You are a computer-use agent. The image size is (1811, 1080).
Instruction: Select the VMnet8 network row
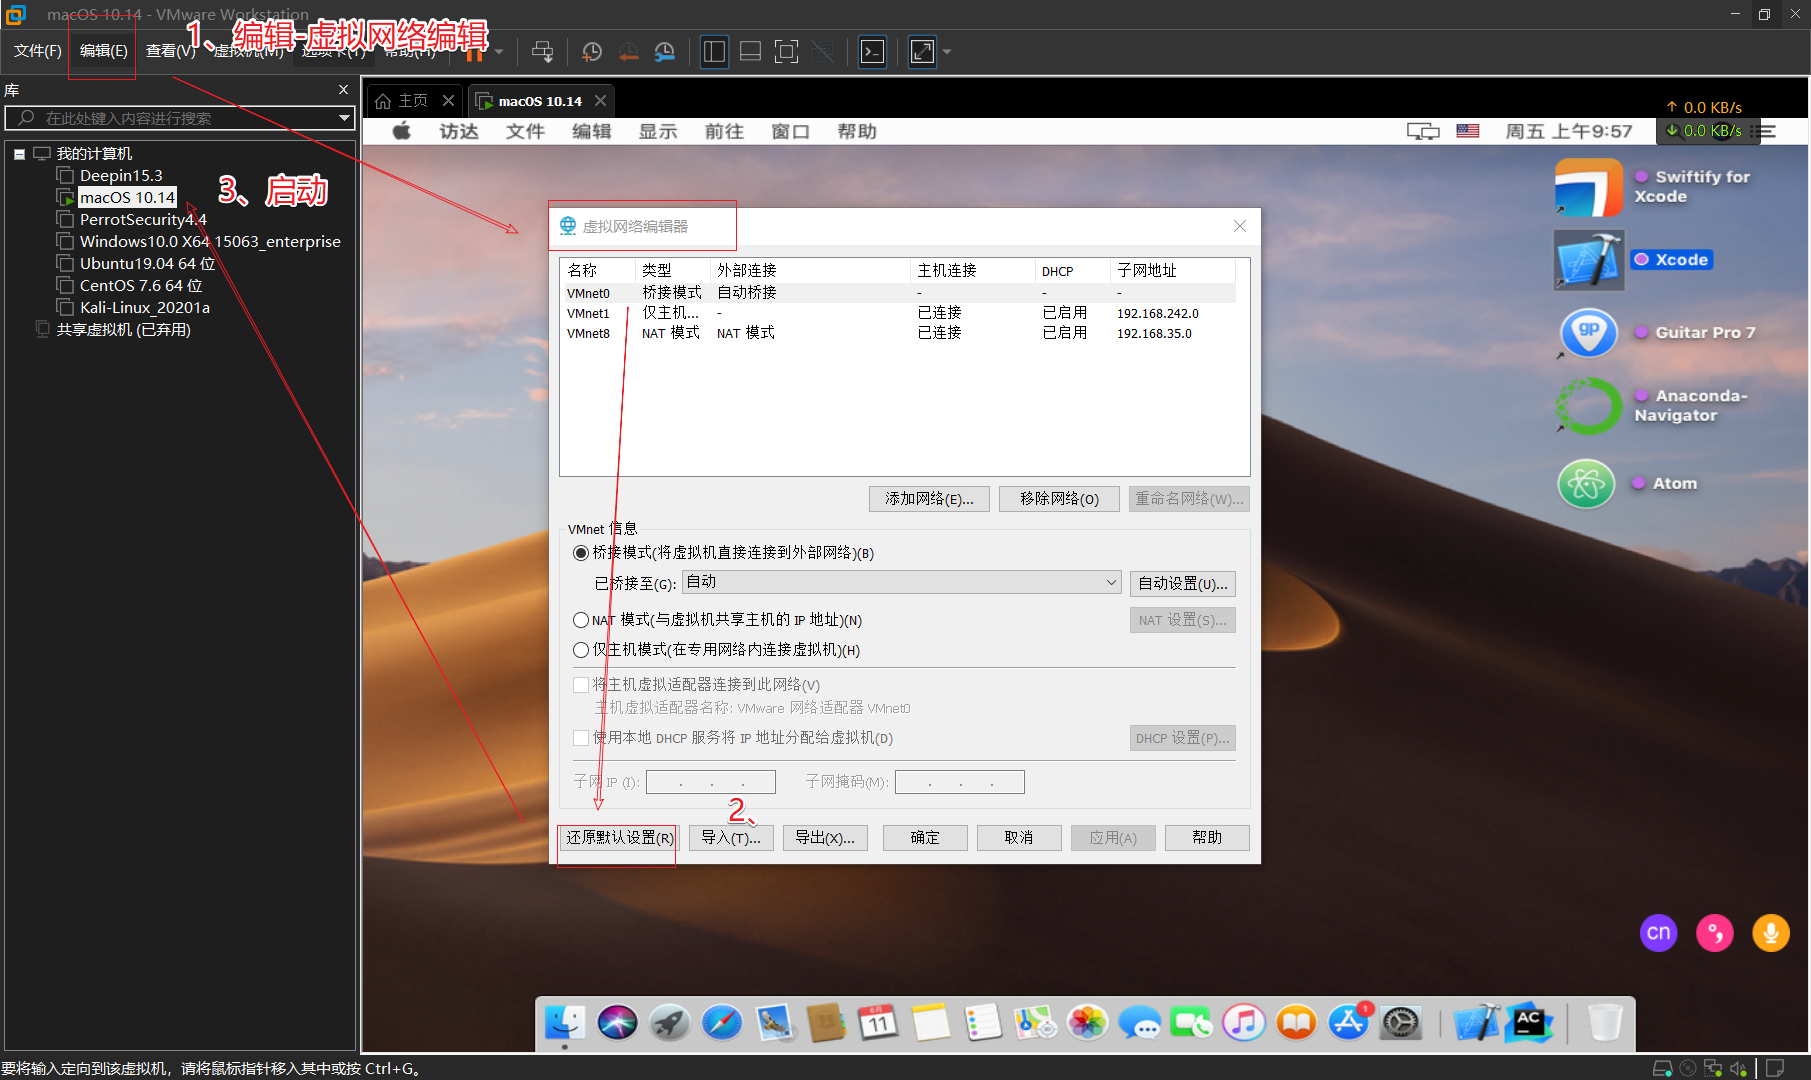[900, 333]
